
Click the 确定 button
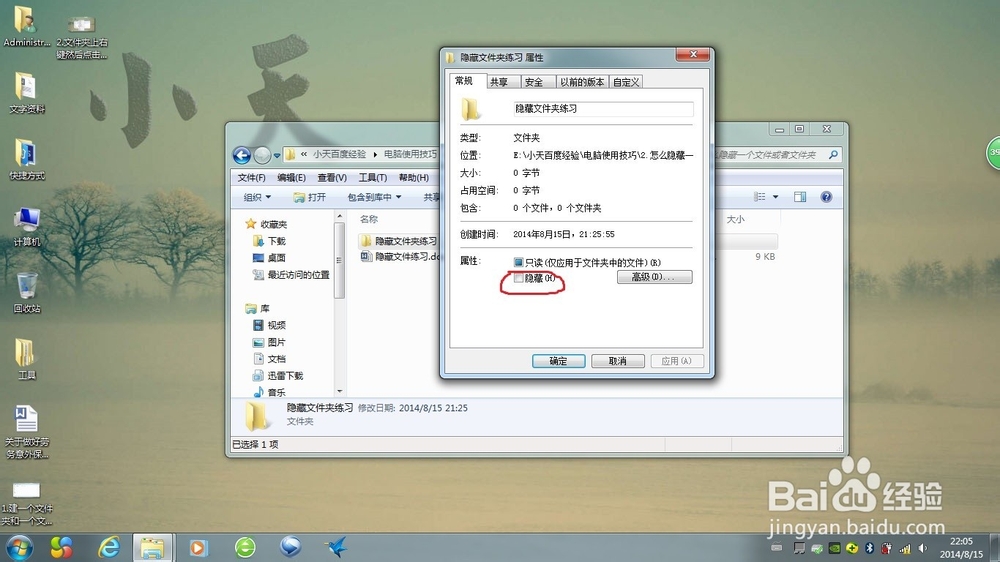click(559, 361)
